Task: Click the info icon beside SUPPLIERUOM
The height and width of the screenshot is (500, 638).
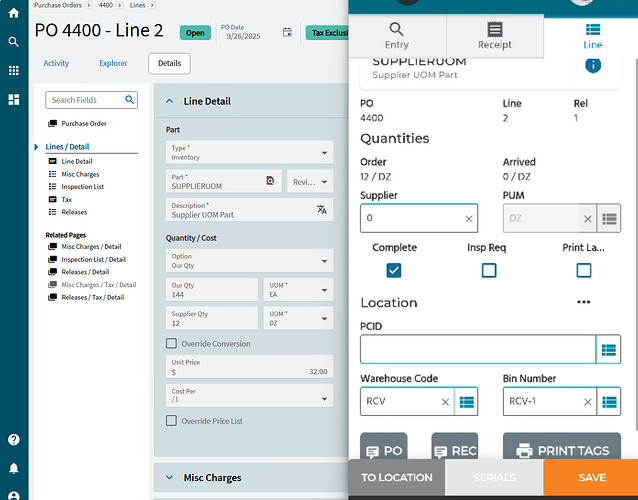Action: click(x=593, y=65)
